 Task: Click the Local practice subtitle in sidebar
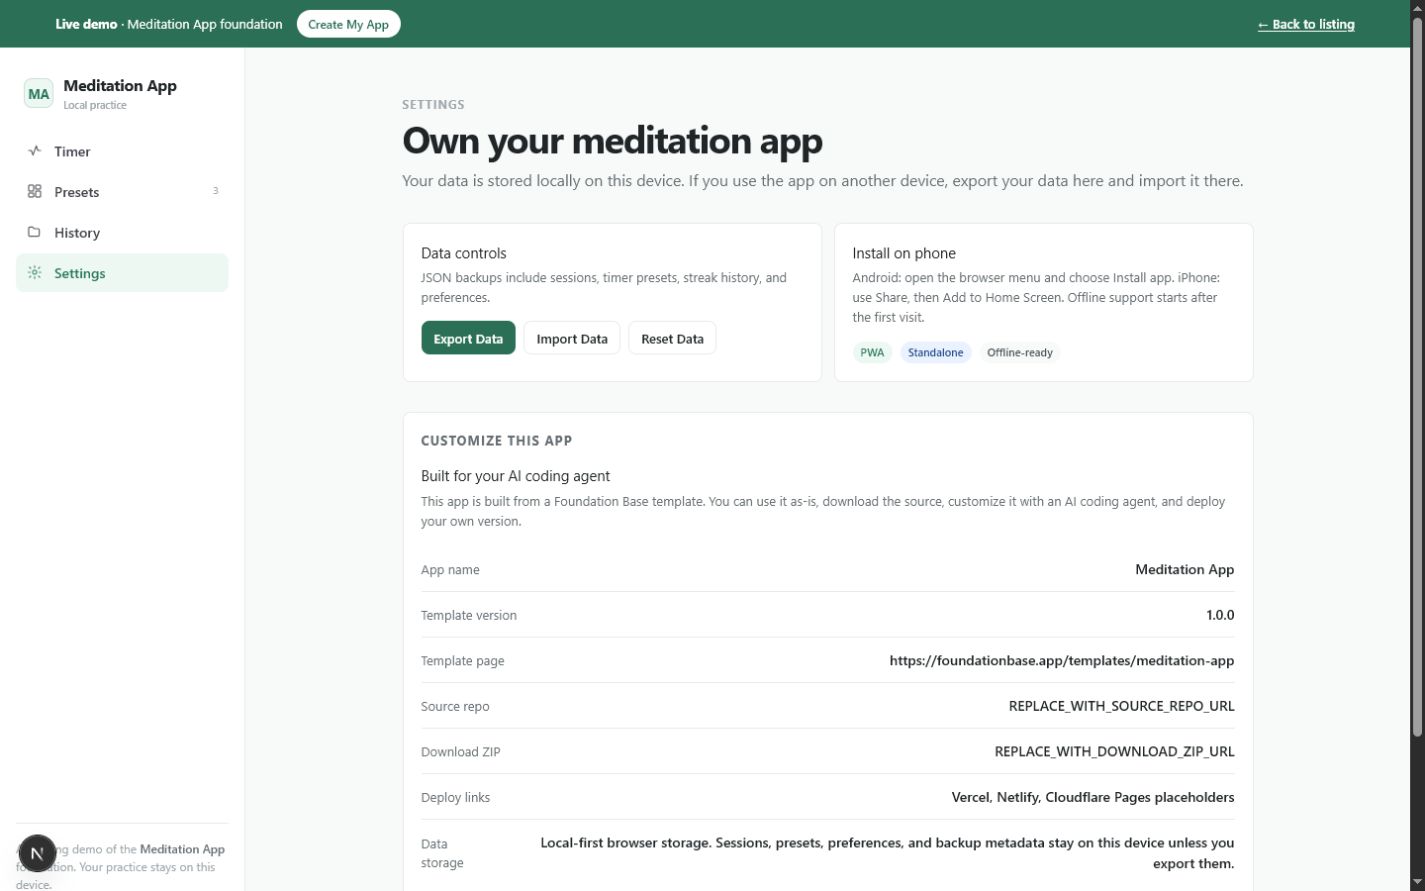pos(95,105)
